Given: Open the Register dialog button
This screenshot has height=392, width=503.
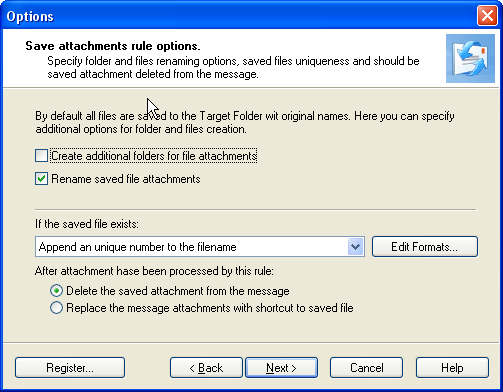Looking at the screenshot, I should point(70,368).
